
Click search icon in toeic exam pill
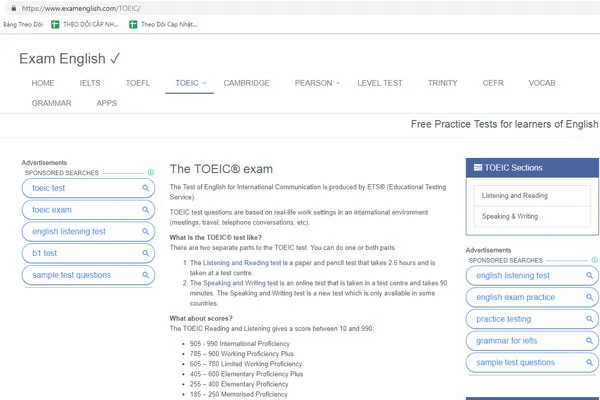pos(145,210)
